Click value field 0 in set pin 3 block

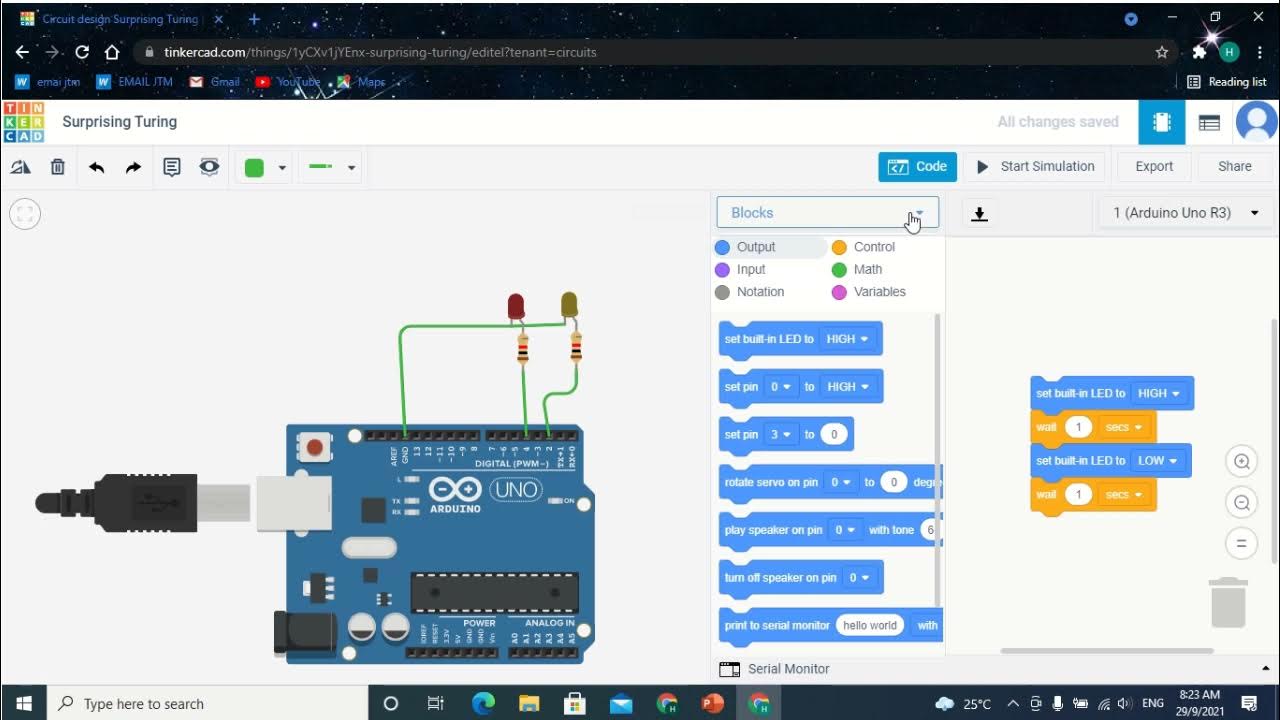click(x=834, y=434)
